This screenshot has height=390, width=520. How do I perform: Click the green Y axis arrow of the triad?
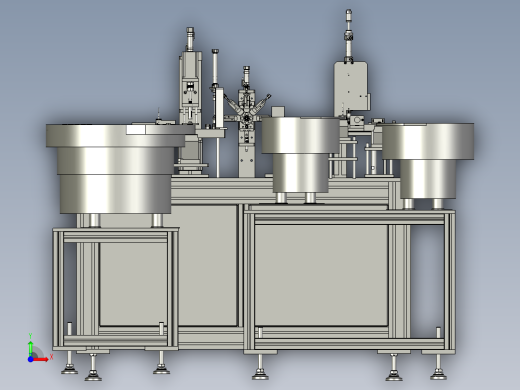click(31, 348)
